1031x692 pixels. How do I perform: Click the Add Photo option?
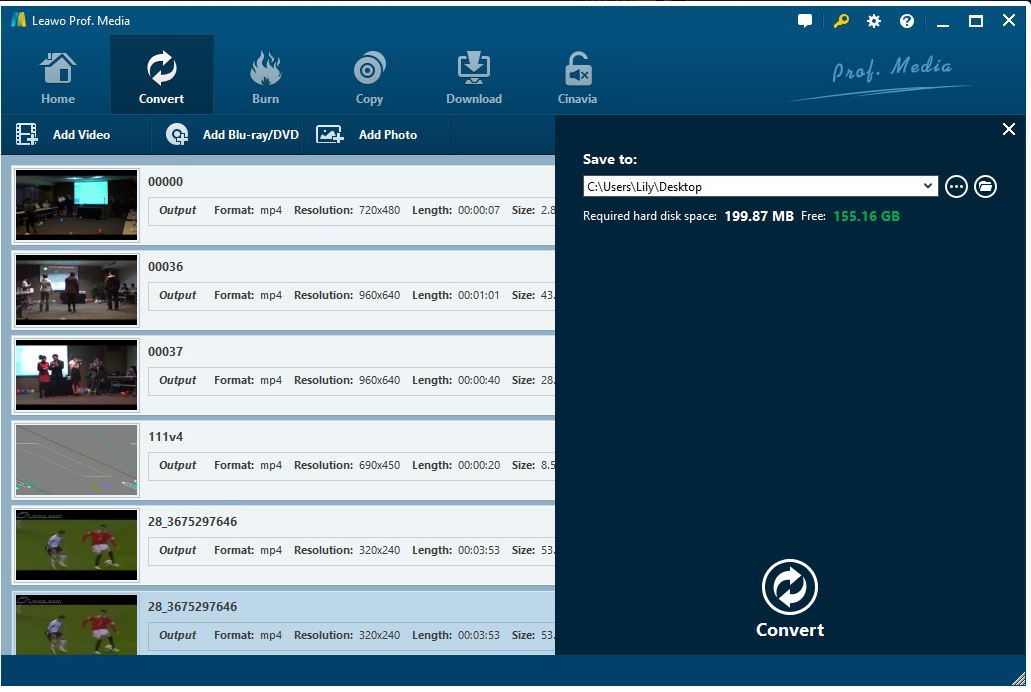click(387, 134)
